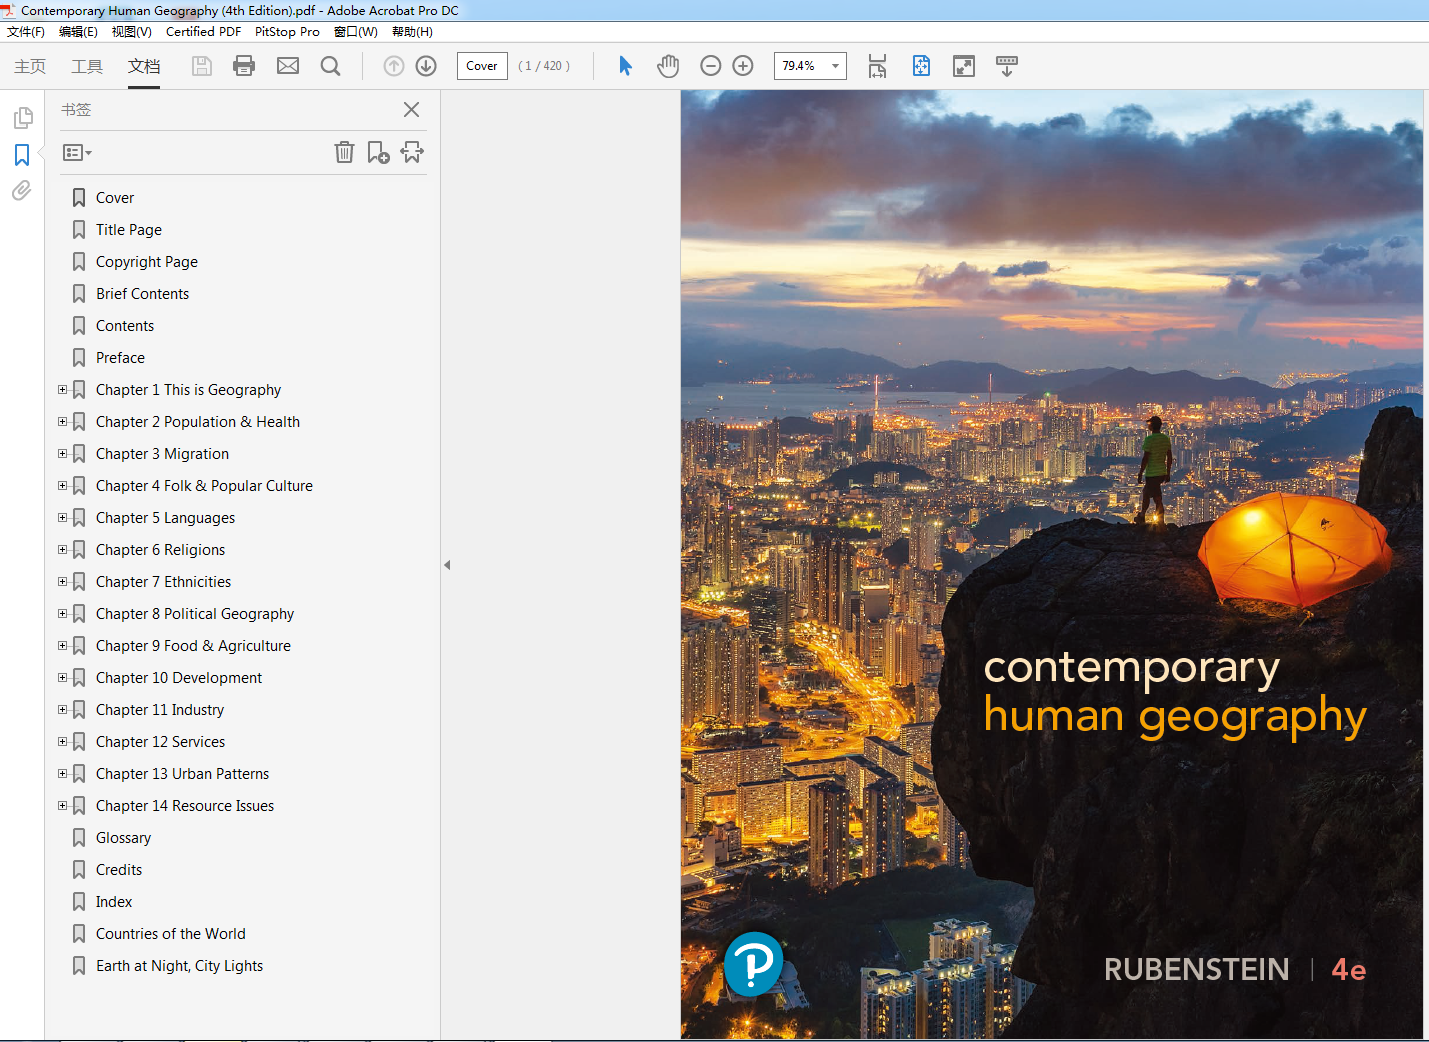
Task: Jump to the Credits bookmark
Action: point(119,870)
